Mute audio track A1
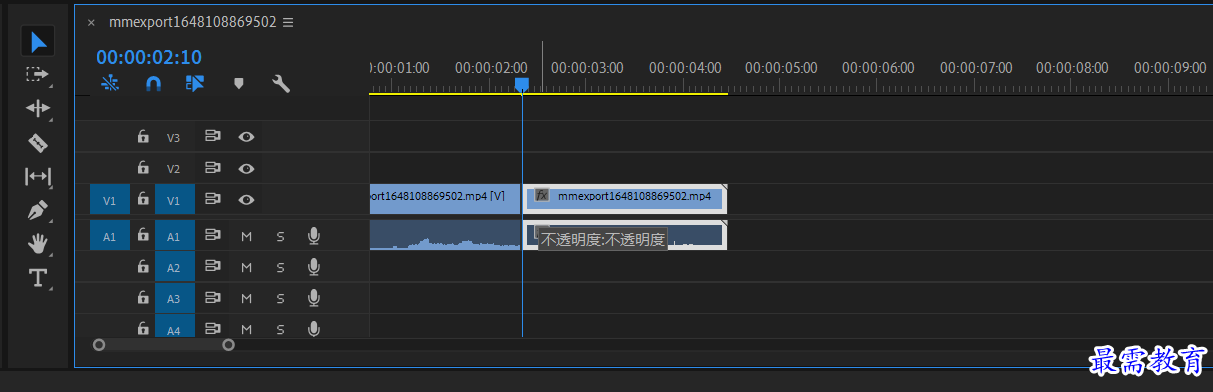The image size is (1213, 392). pos(246,237)
